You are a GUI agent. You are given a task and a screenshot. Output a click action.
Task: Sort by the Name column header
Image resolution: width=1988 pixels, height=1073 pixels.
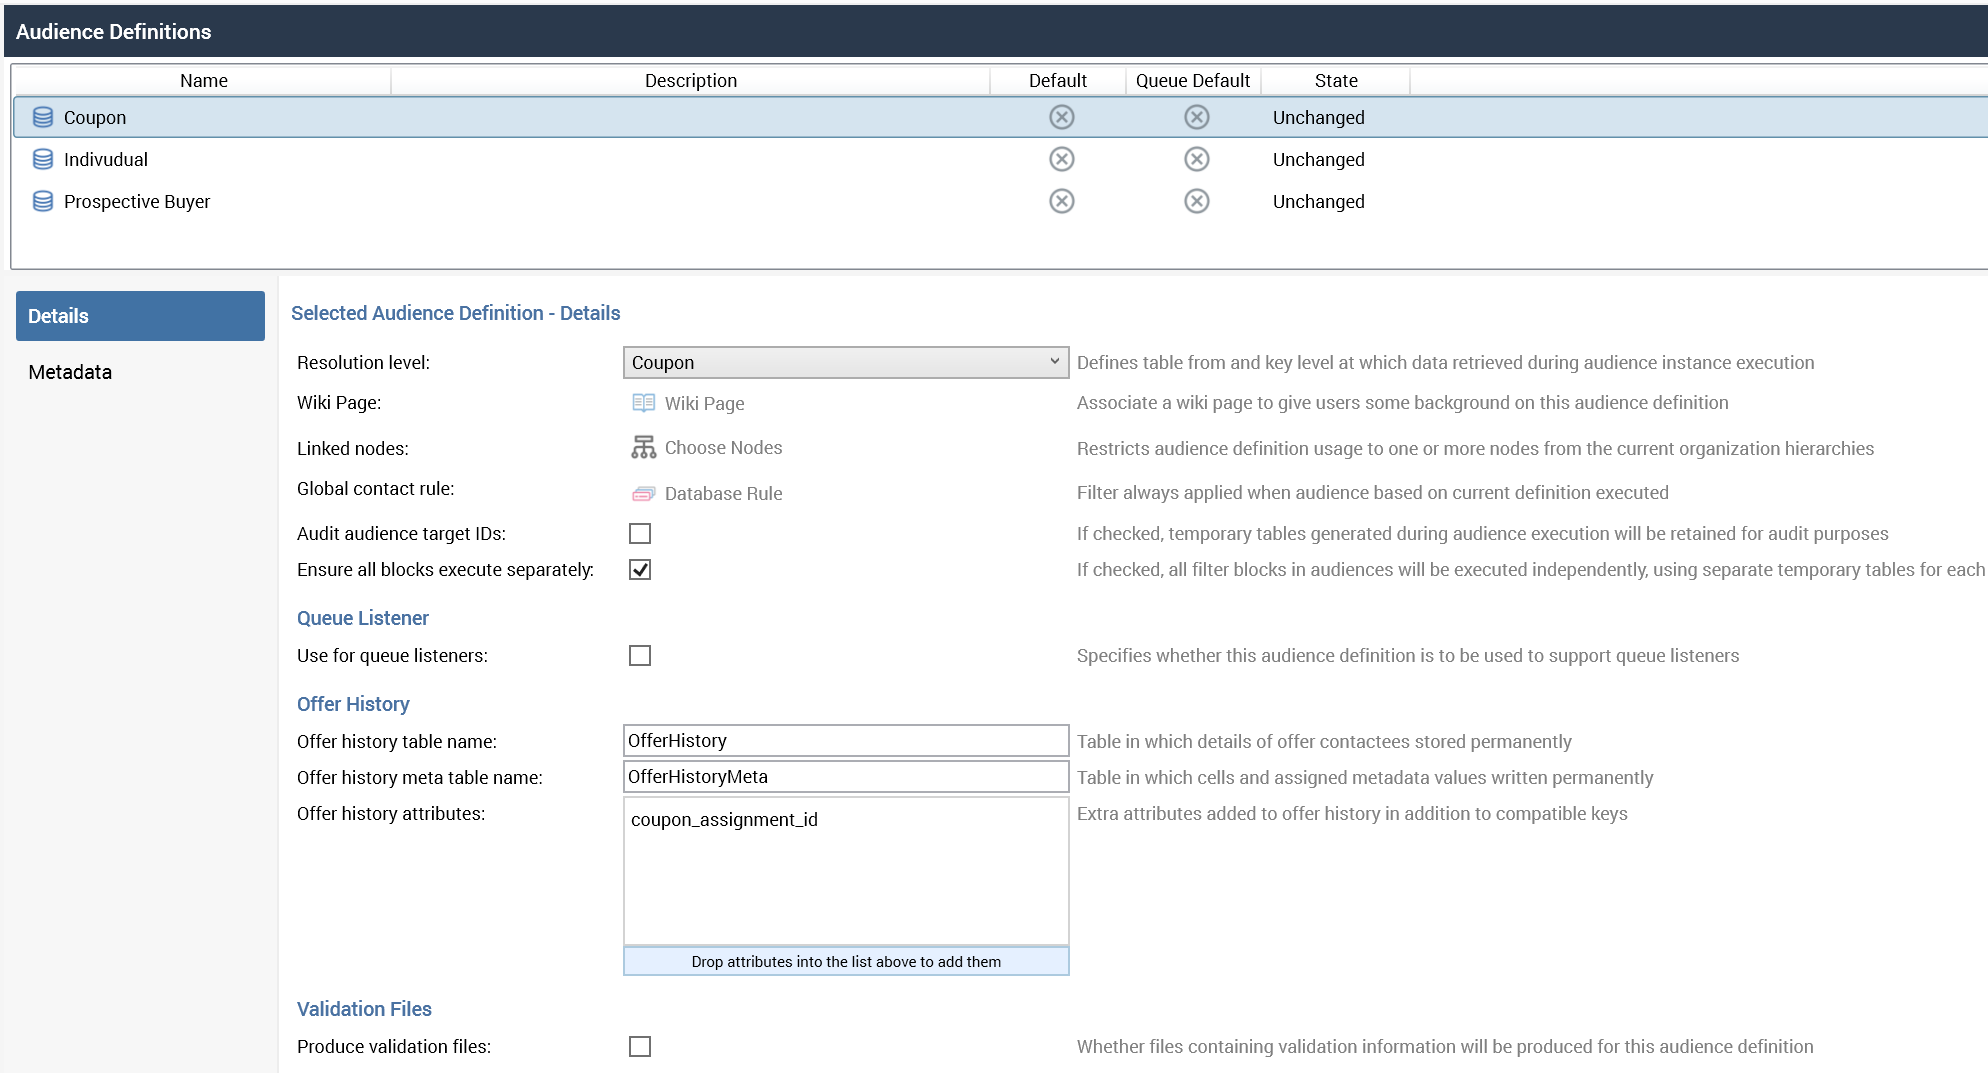(203, 80)
